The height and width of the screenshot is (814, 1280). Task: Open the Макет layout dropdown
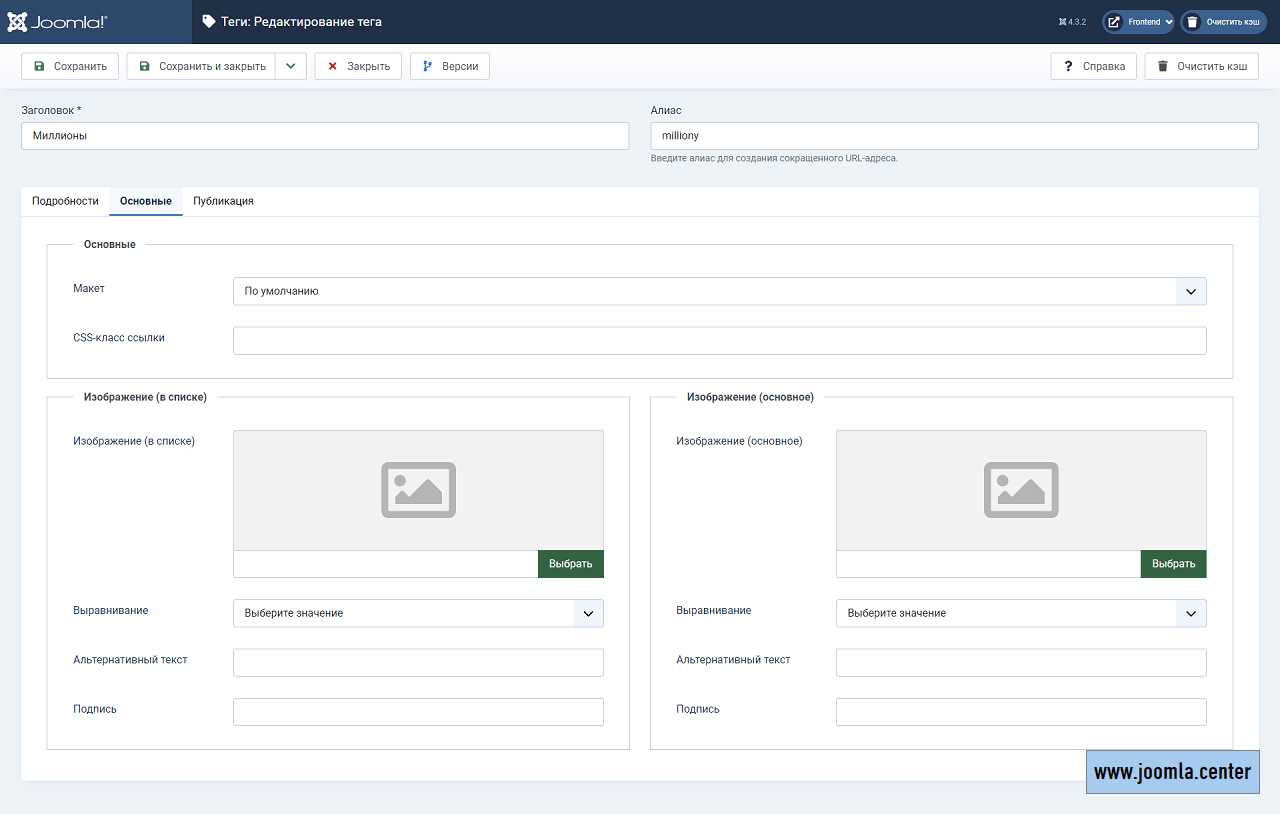(719, 291)
